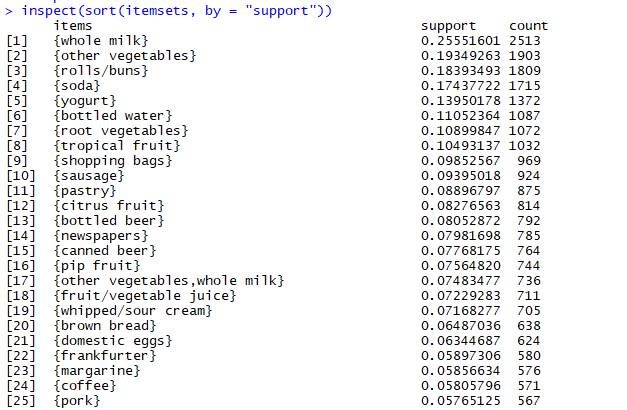Select the {other vegetables} single itemset
This screenshot has height=410, width=627.
pos(125,56)
